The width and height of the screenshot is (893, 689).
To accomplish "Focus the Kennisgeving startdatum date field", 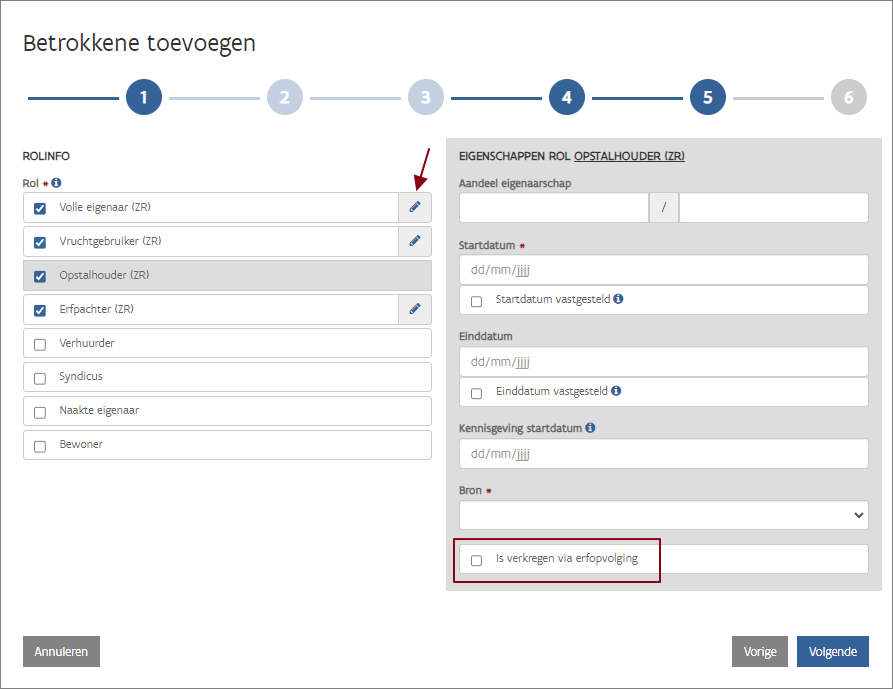I will coord(663,454).
